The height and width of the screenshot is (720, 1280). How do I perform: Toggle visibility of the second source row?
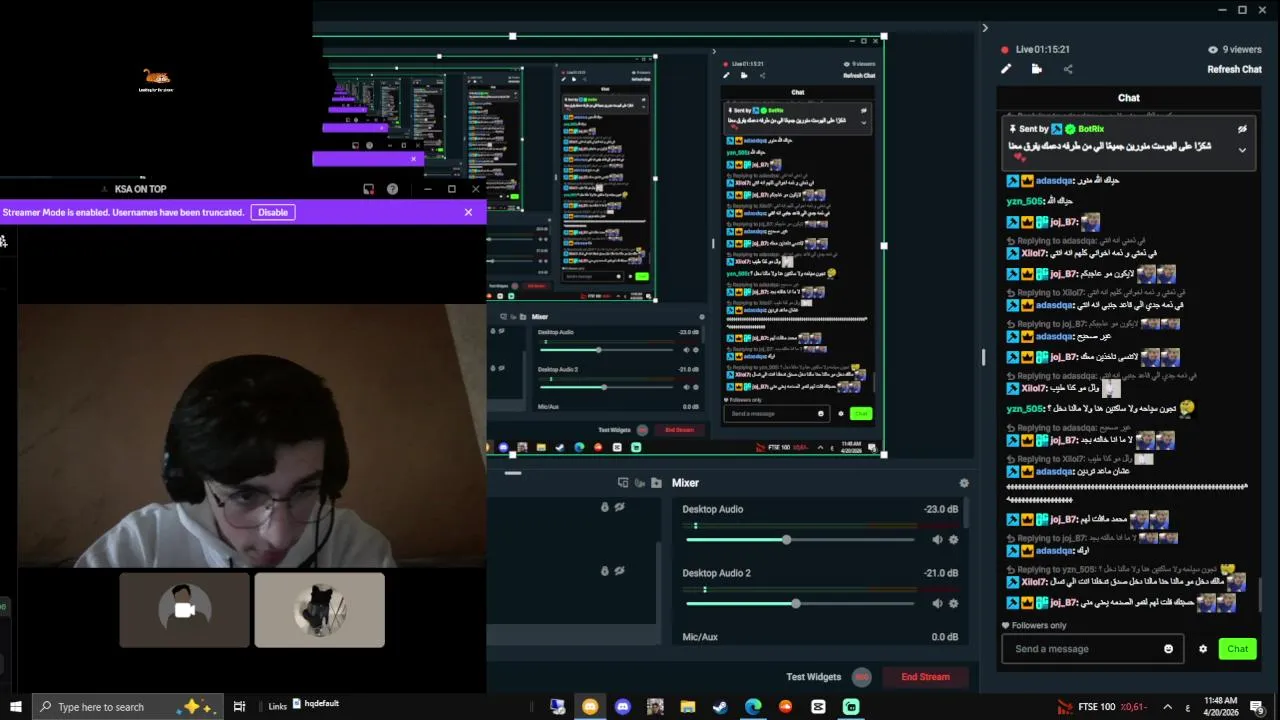(620, 571)
